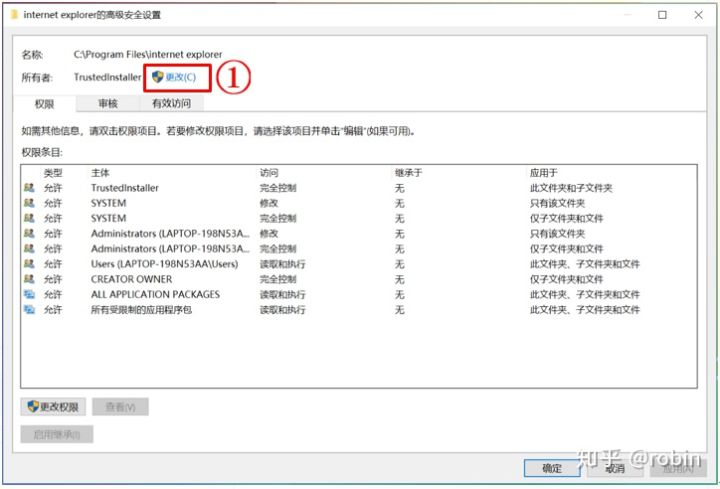Click the icon on the Users row
The width and height of the screenshot is (720, 489).
(x=29, y=264)
